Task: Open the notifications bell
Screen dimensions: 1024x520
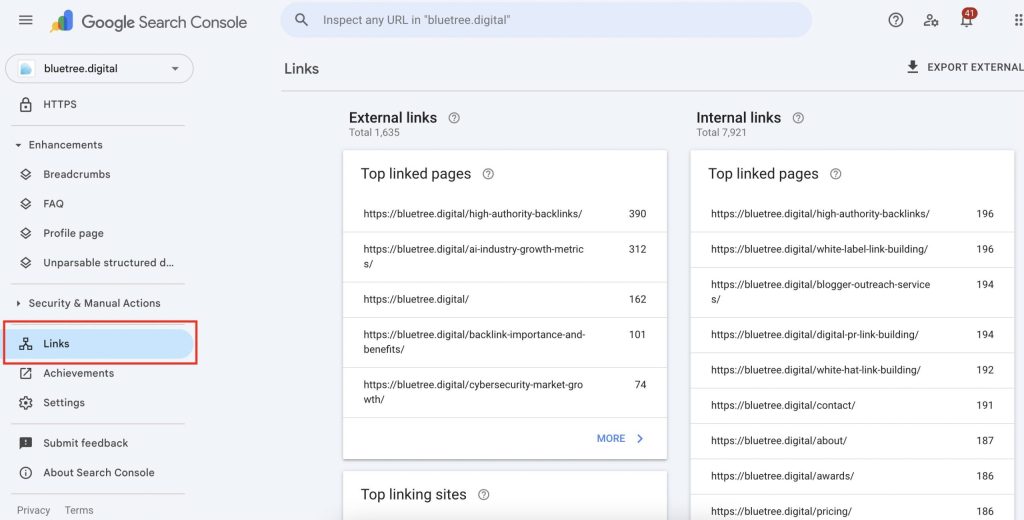Action: coord(966,20)
